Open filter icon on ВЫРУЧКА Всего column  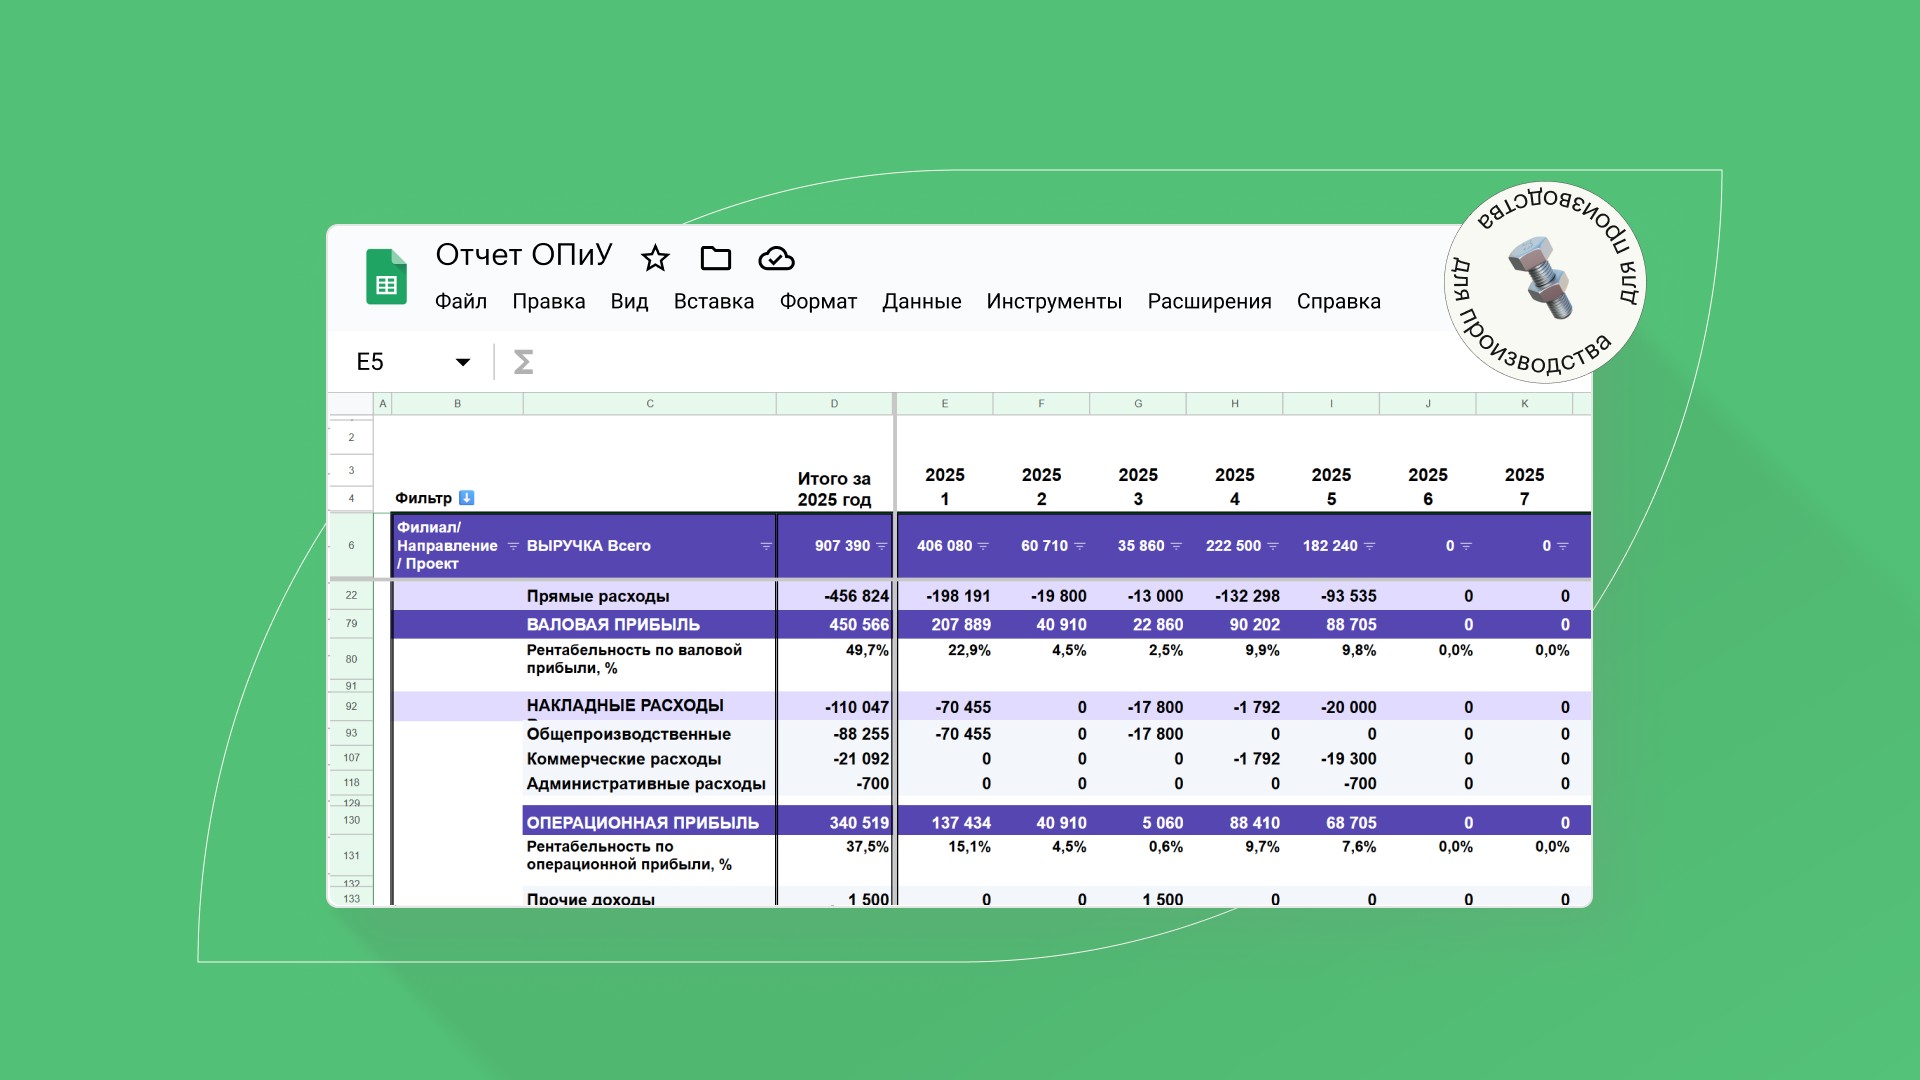pos(766,546)
